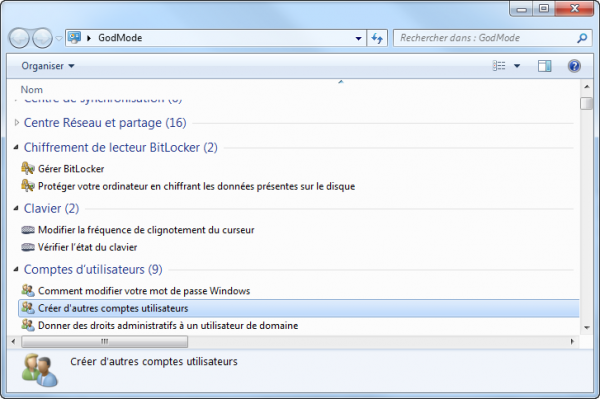Click users icon beside Donner des droits administratifs
The image size is (600, 399).
28,325
